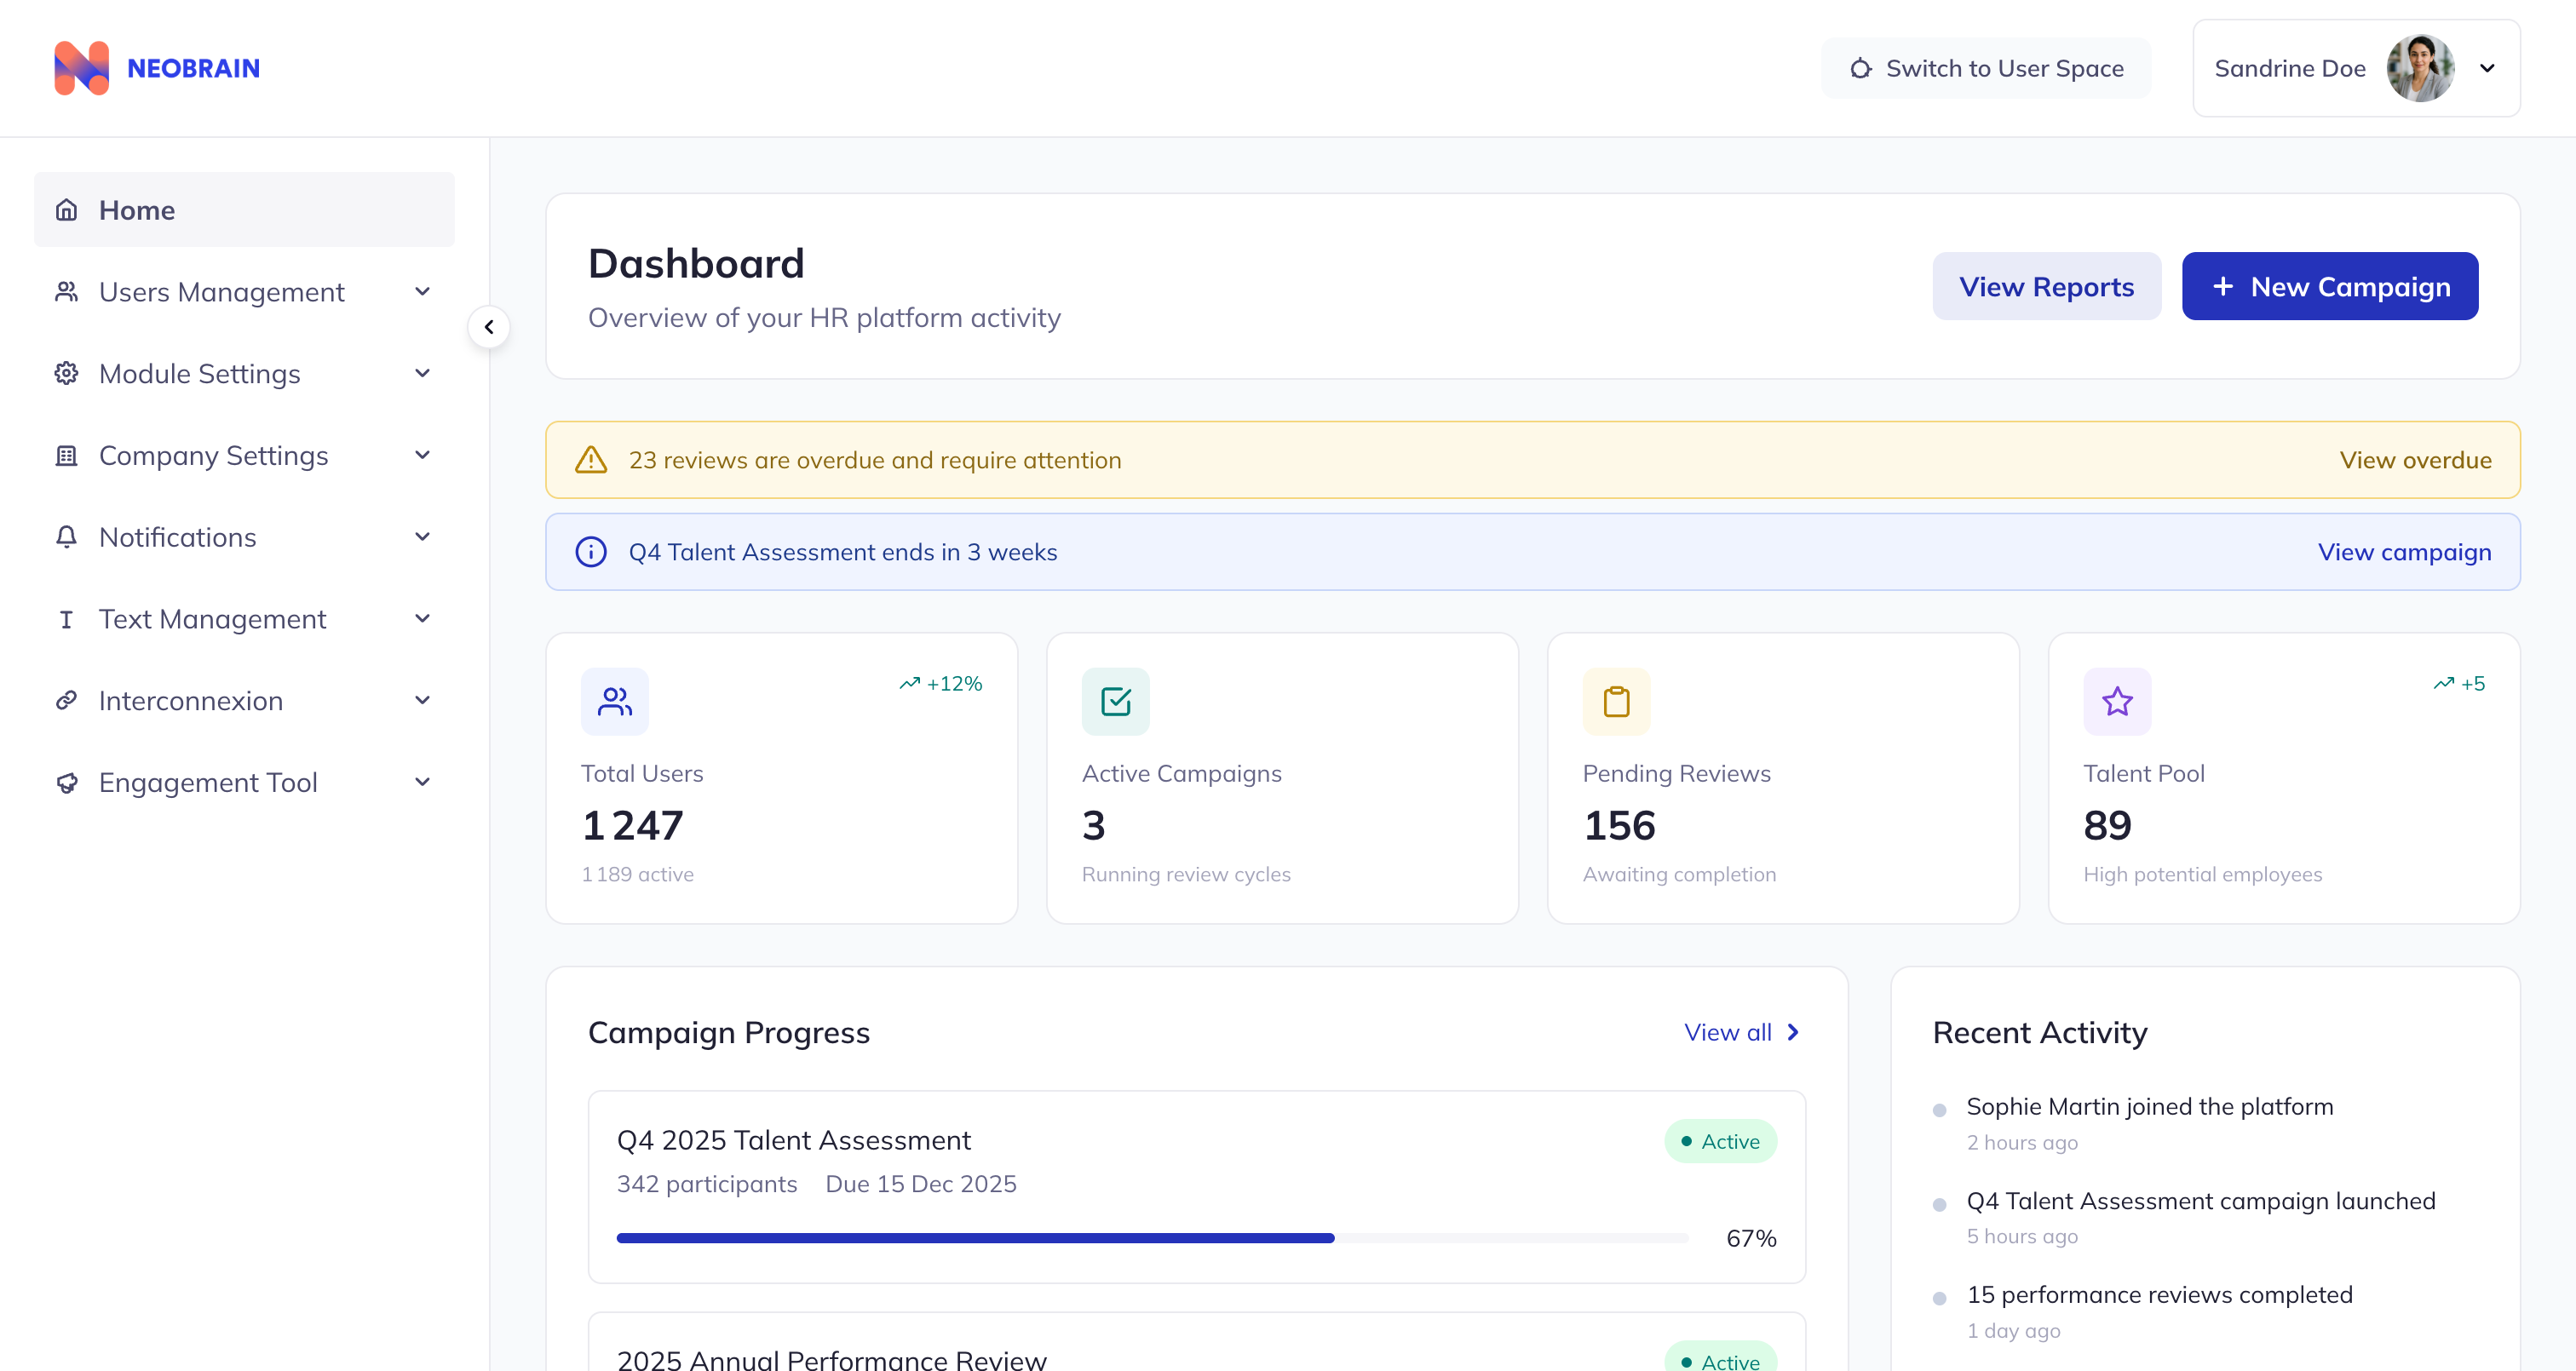
Task: Expand the Users Management menu
Action: point(422,291)
